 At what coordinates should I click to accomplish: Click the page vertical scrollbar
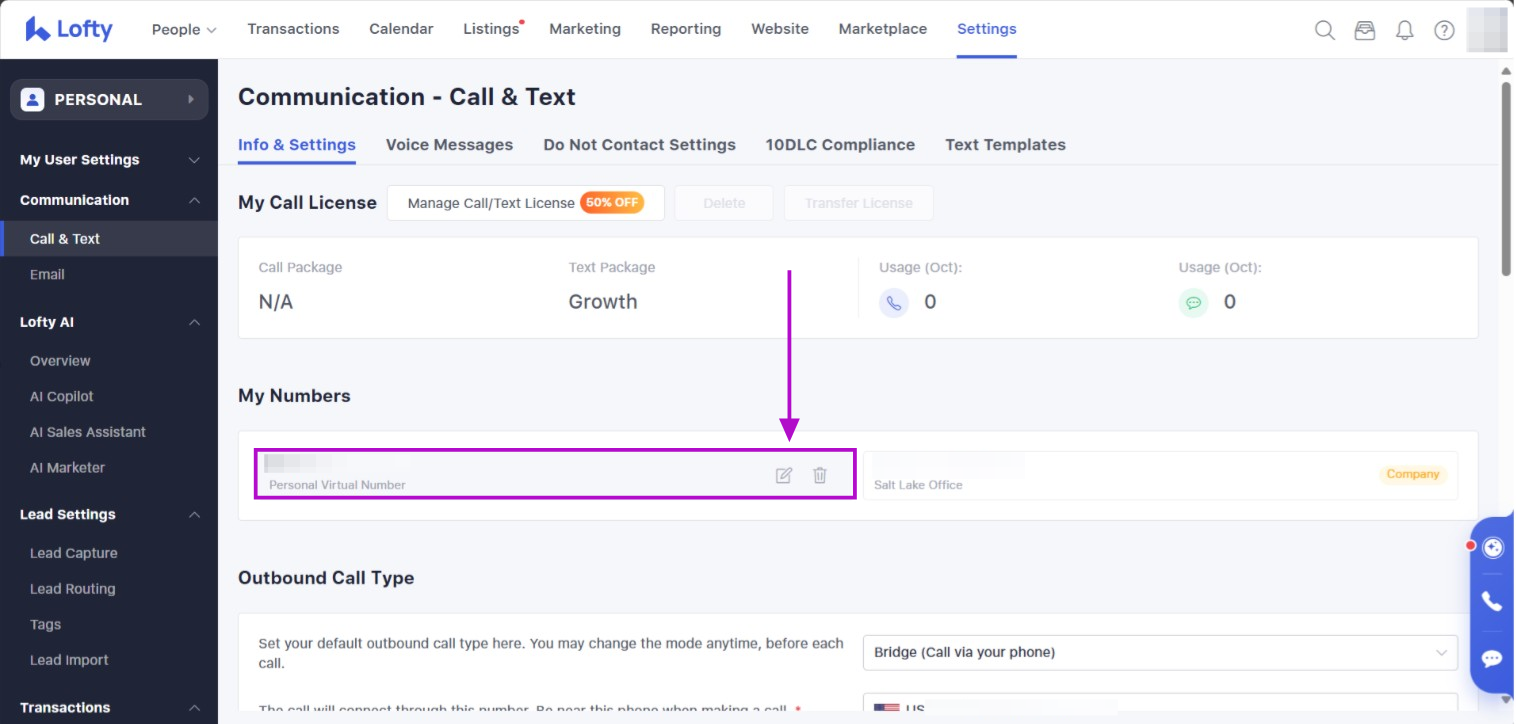[1506, 180]
